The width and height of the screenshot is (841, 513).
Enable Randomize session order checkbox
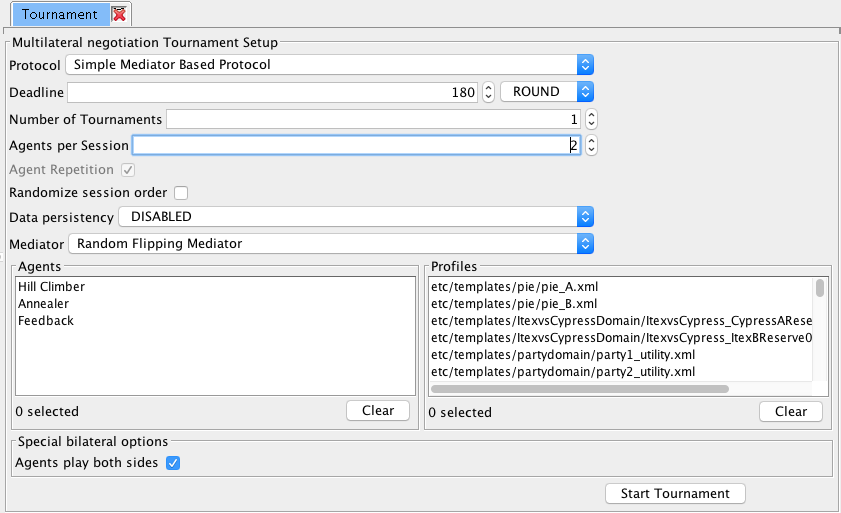point(181,193)
